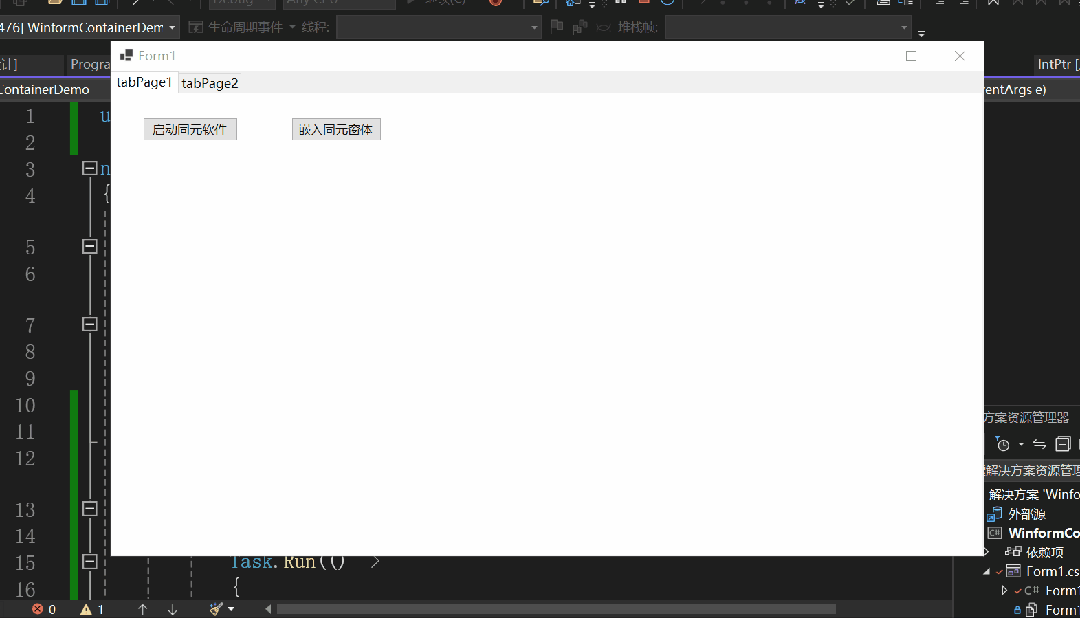Image resolution: width=1080 pixels, height=618 pixels.
Task: Switch to the tabPage2 tab
Action: 209,83
